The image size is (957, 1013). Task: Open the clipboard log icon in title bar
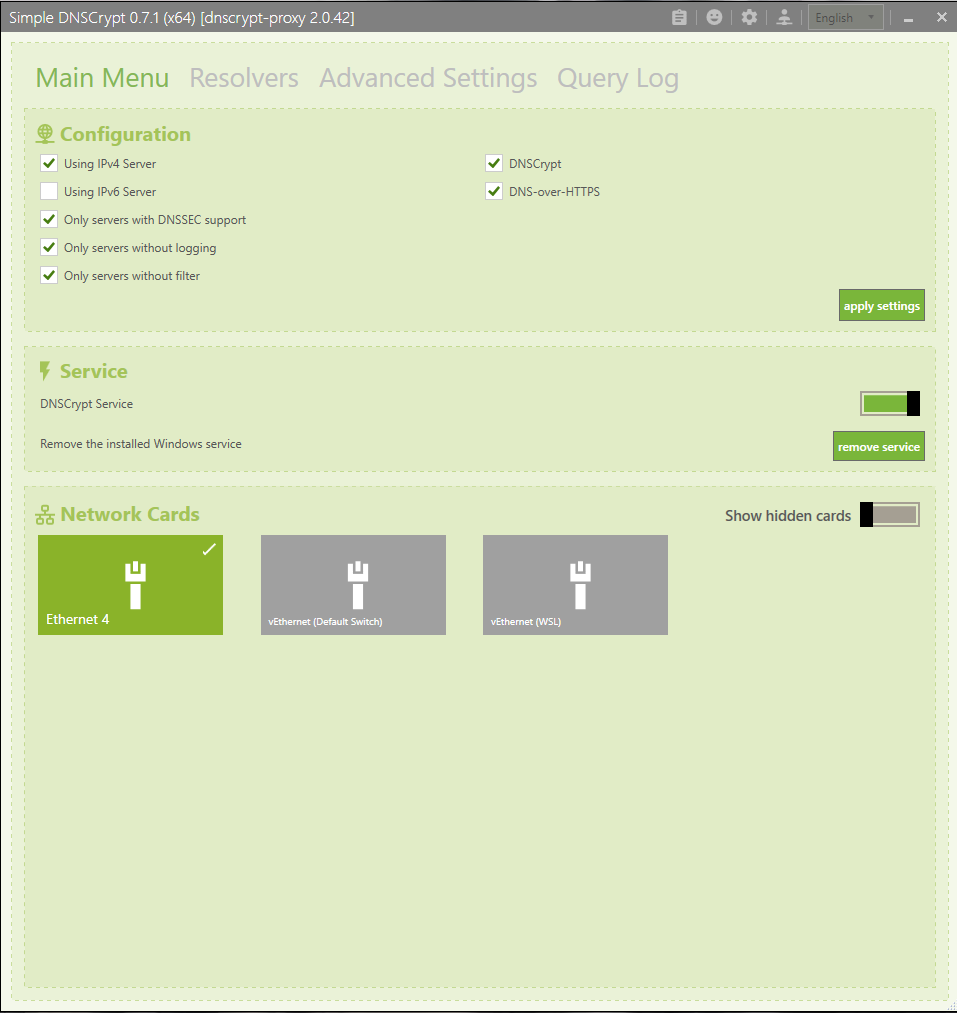coord(679,17)
